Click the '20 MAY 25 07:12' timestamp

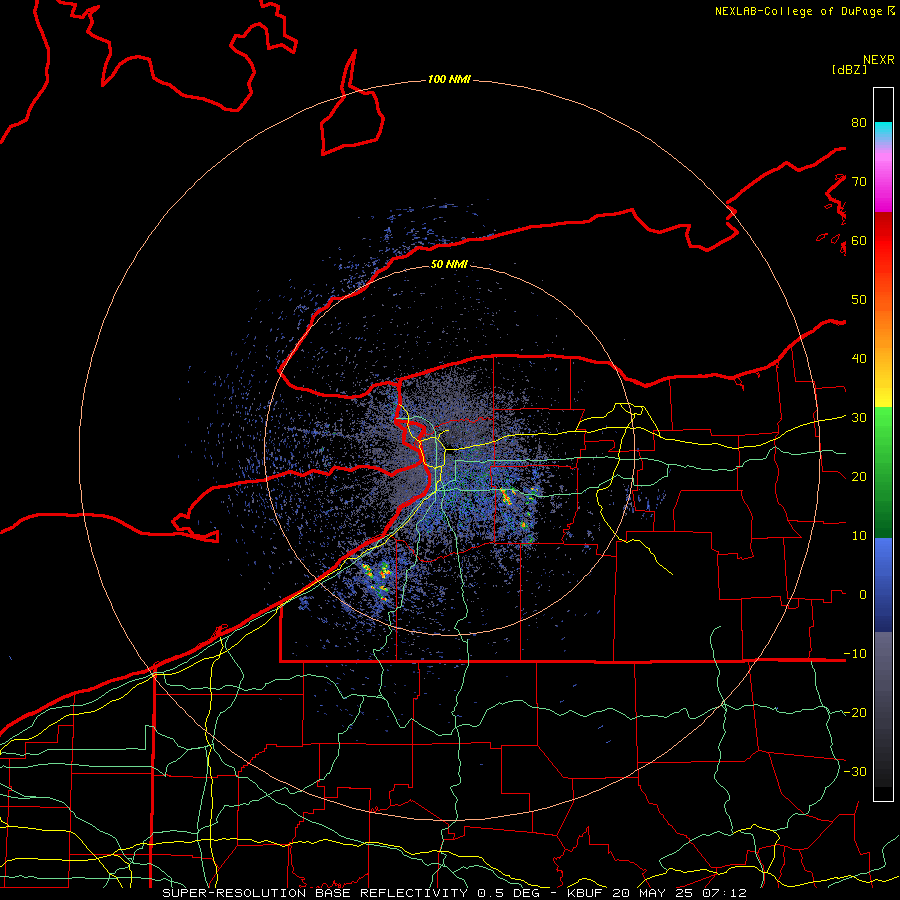point(680,893)
